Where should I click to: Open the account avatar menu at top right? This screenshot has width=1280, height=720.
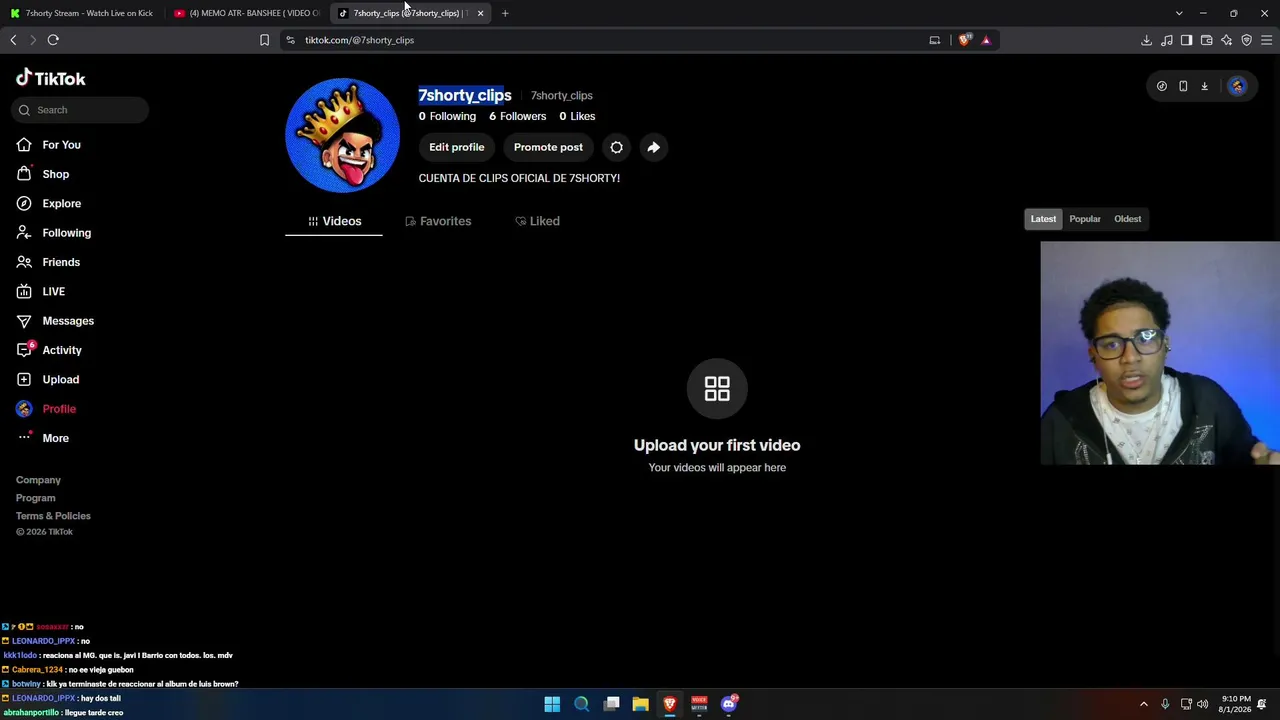coord(1237,86)
